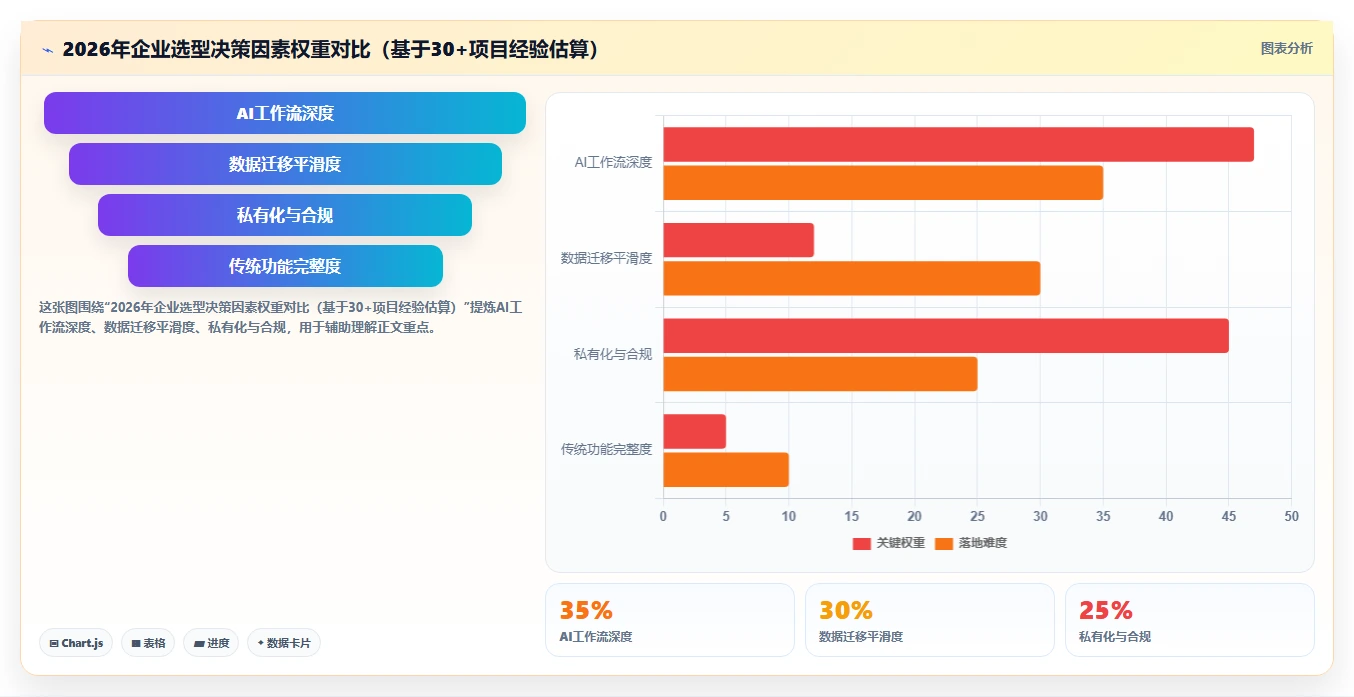Select the 传统功能完整度 funnel bar

click(x=285, y=266)
